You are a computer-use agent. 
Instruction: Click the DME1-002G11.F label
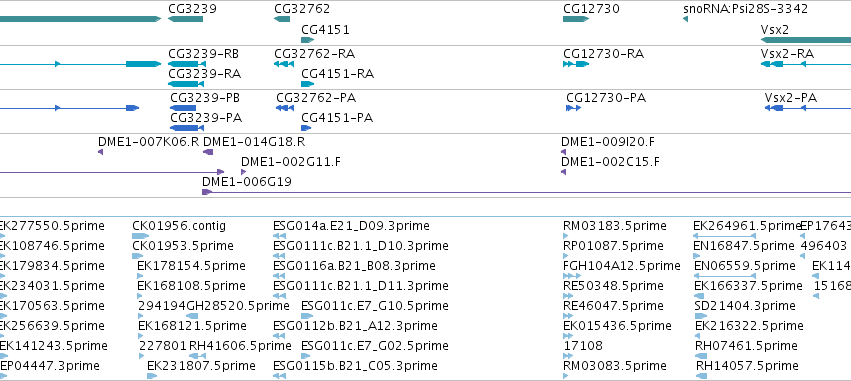click(x=291, y=162)
